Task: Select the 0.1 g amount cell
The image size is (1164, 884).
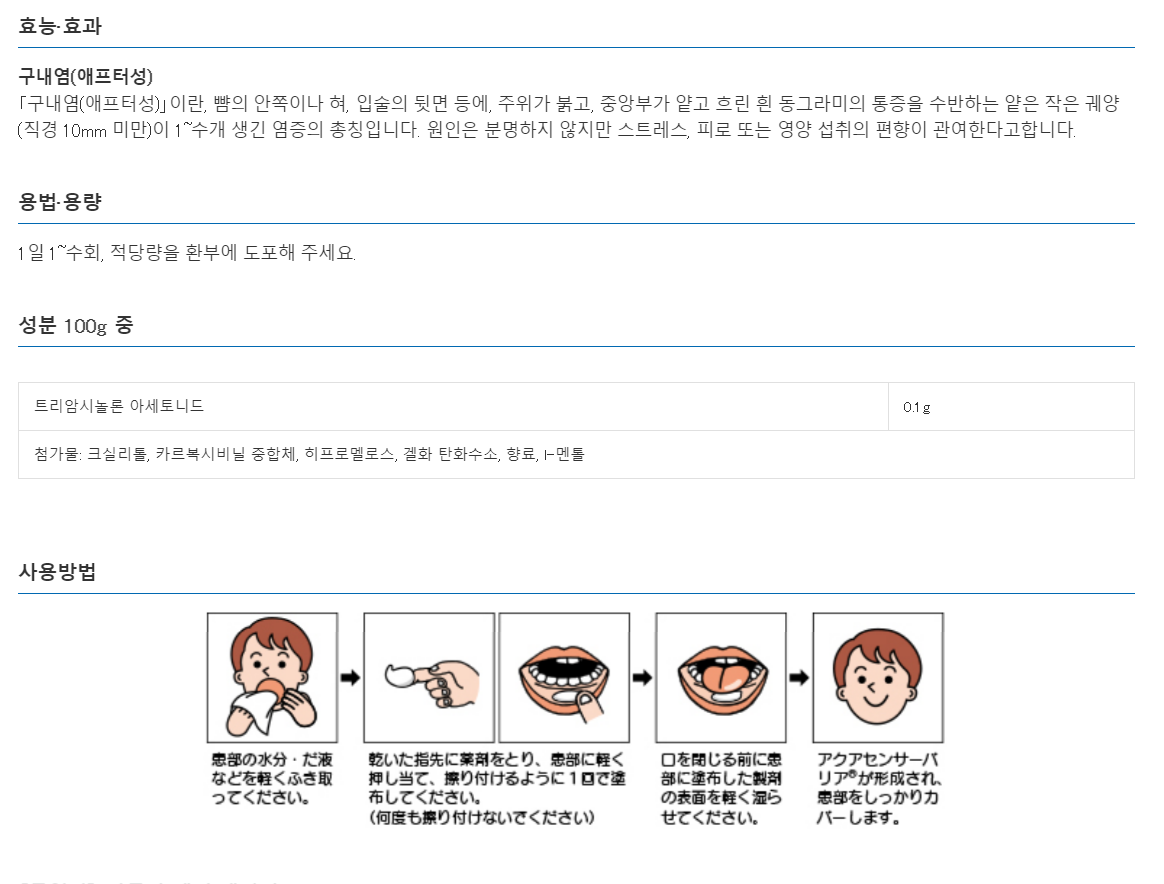Action: click(x=917, y=407)
